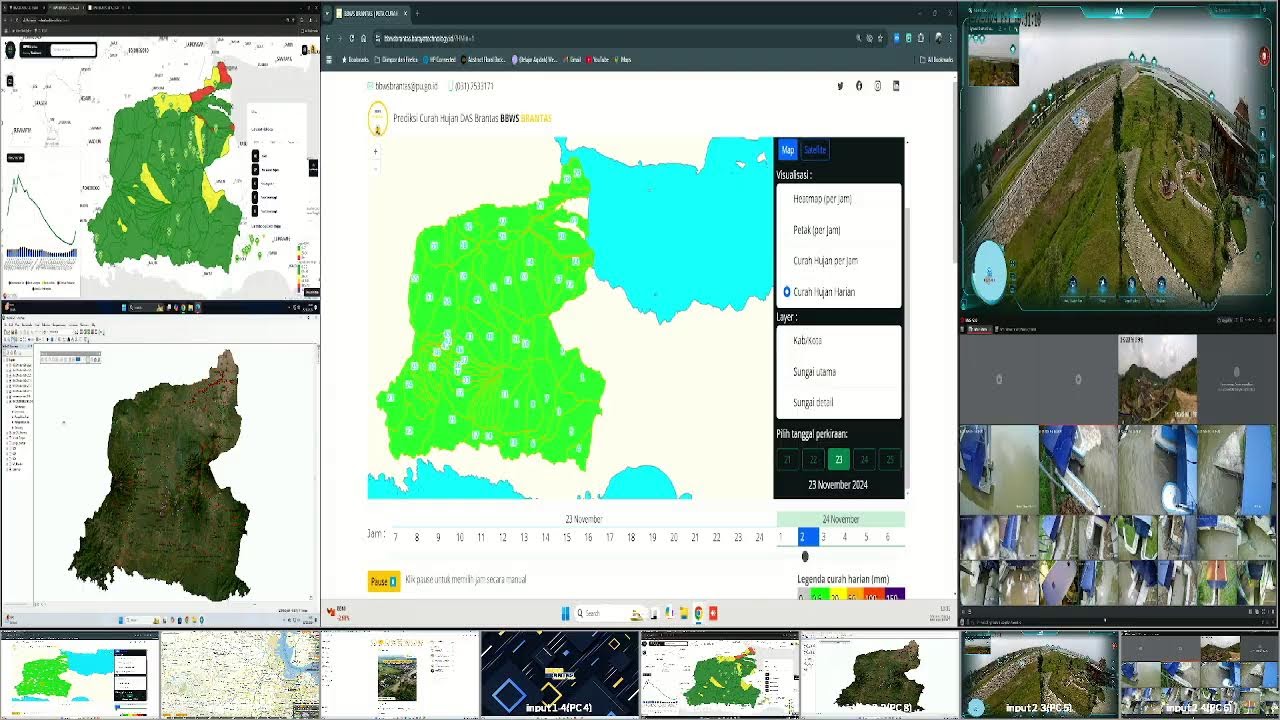This screenshot has height=720, width=1280.
Task: Open the Facebook icon in BBWS Brantas header
Action: (859, 86)
